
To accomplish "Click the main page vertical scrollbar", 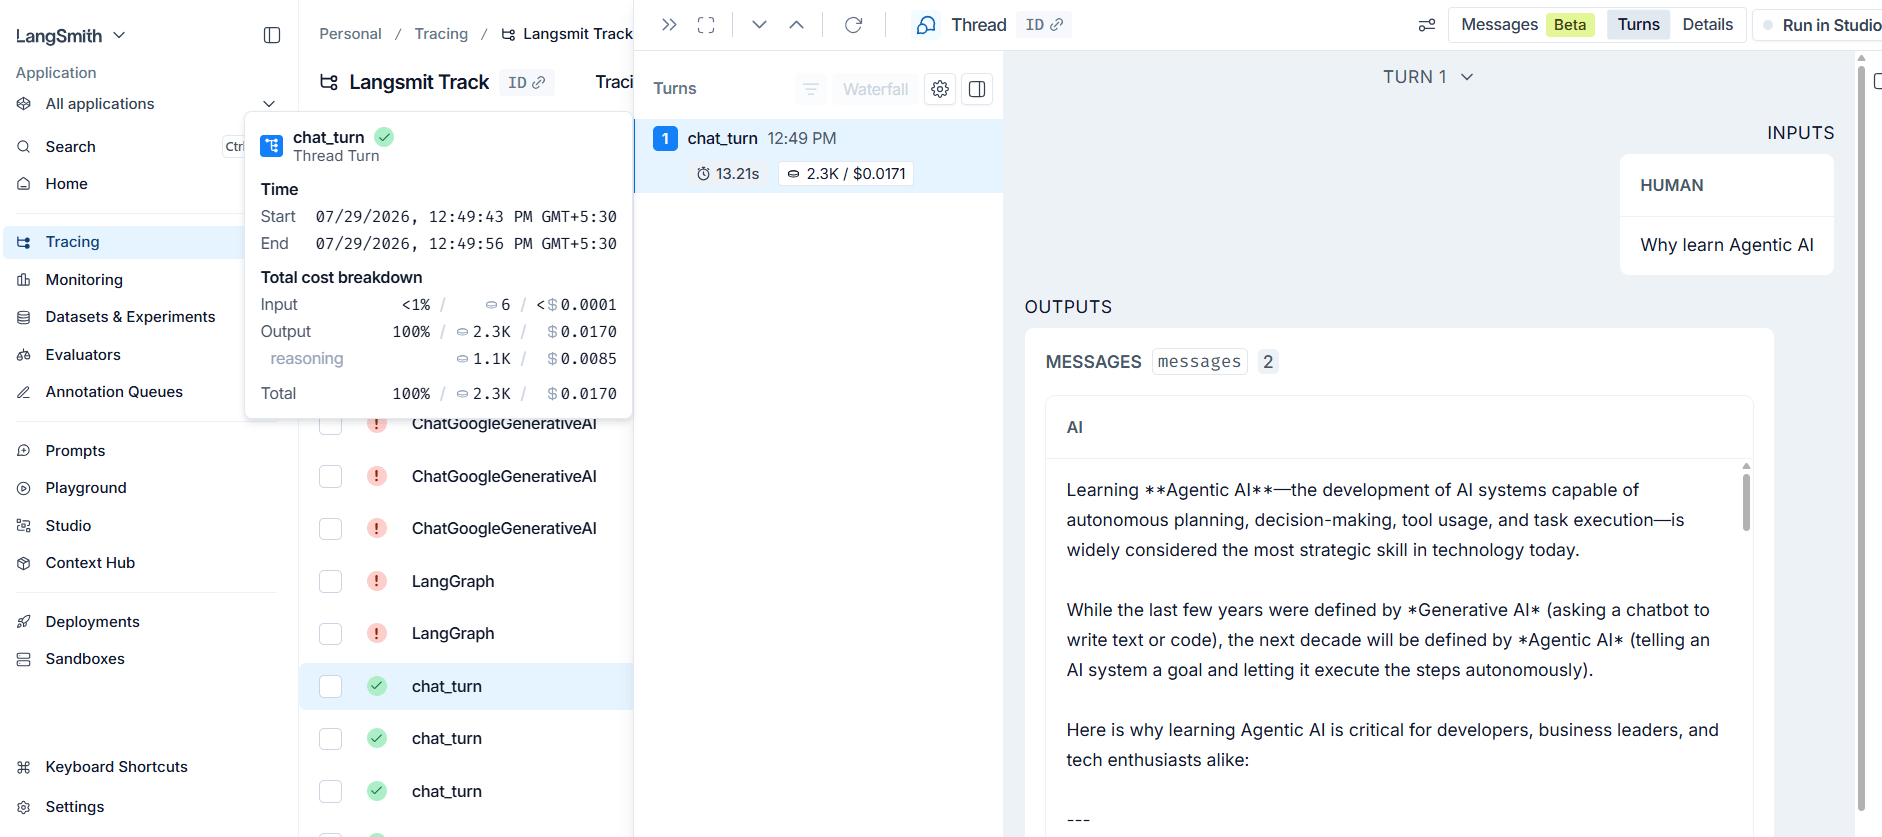I will tap(1861, 440).
